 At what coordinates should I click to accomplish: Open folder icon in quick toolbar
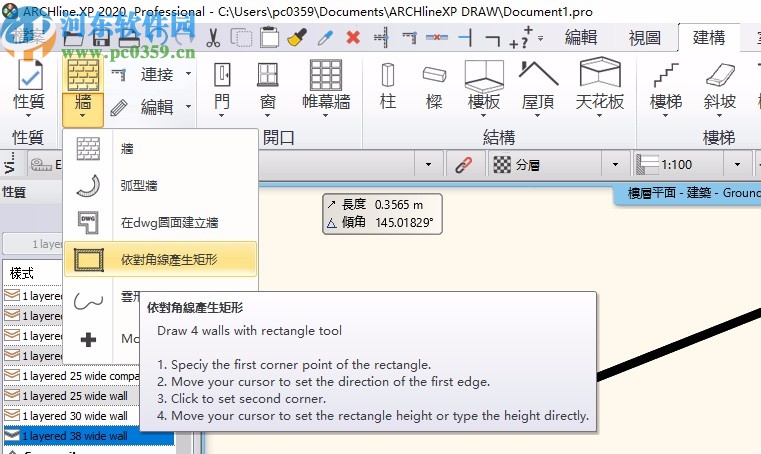click(x=73, y=38)
